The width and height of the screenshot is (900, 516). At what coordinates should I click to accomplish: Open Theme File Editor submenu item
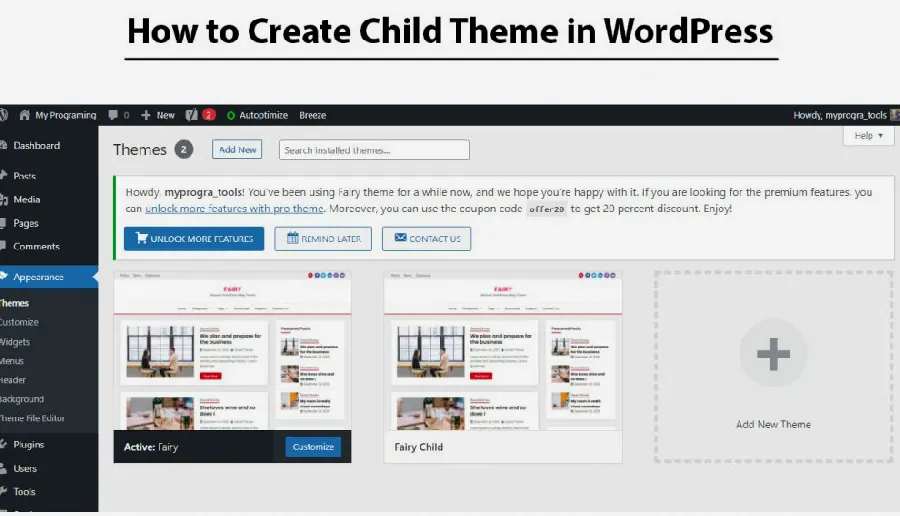click(x=32, y=418)
